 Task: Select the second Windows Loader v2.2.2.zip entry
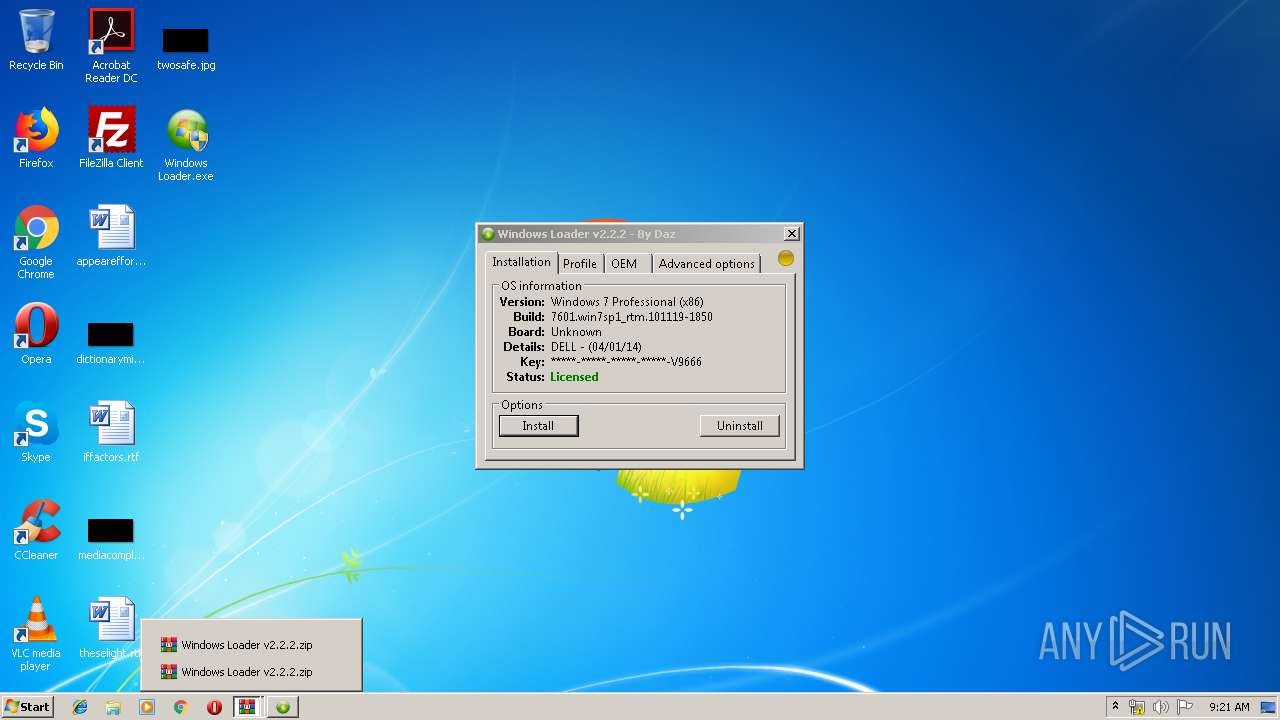[x=251, y=672]
